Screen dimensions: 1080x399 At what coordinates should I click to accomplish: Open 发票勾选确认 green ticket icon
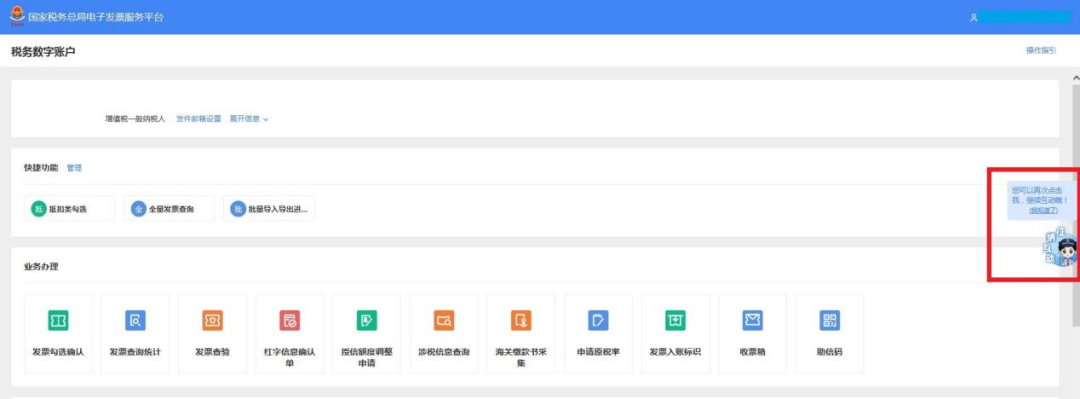(x=58, y=320)
